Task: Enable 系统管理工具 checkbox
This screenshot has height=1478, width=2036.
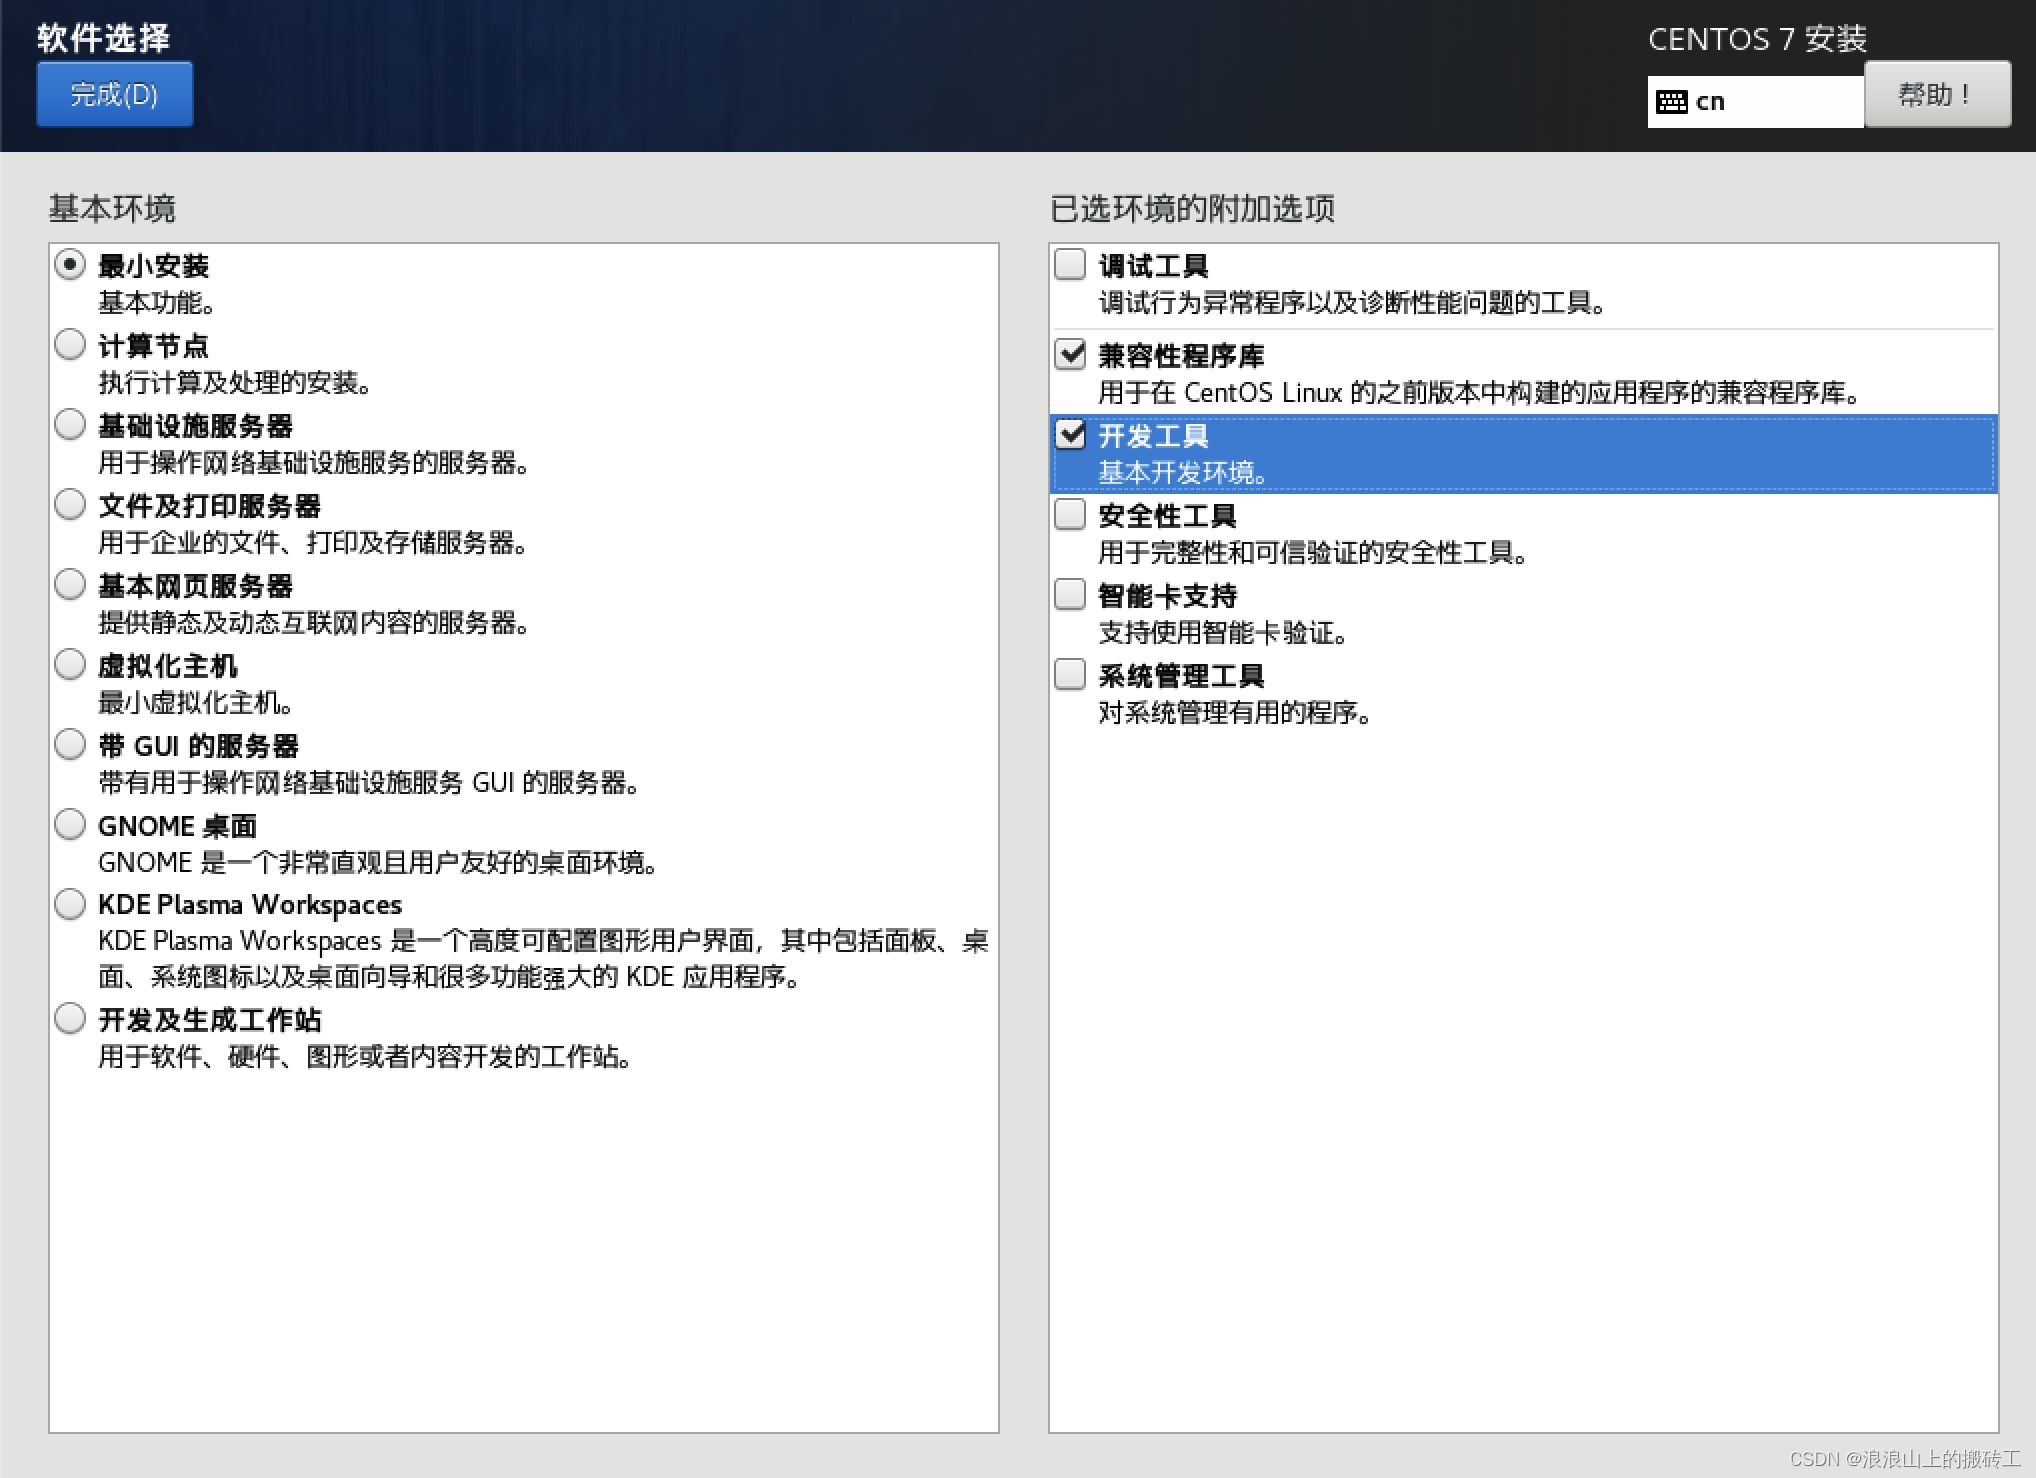Action: tap(1070, 675)
